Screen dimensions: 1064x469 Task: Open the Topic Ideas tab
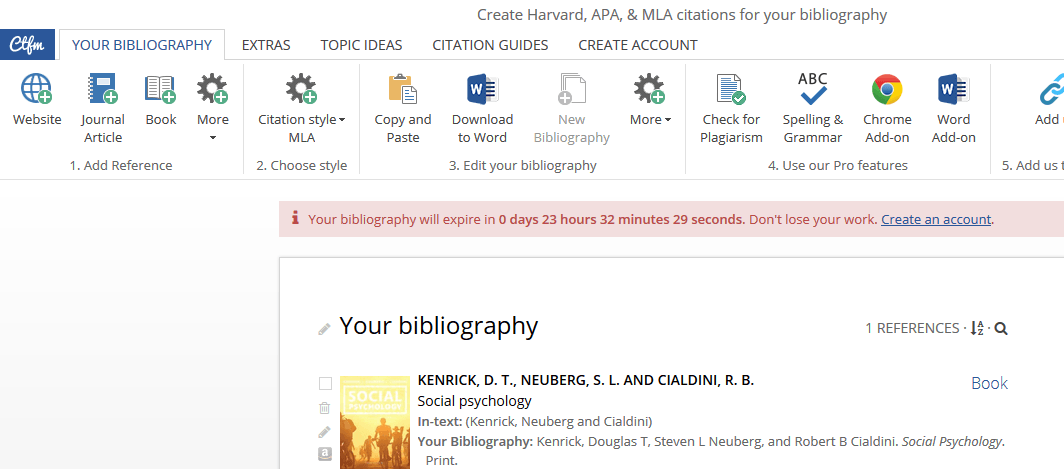[361, 45]
